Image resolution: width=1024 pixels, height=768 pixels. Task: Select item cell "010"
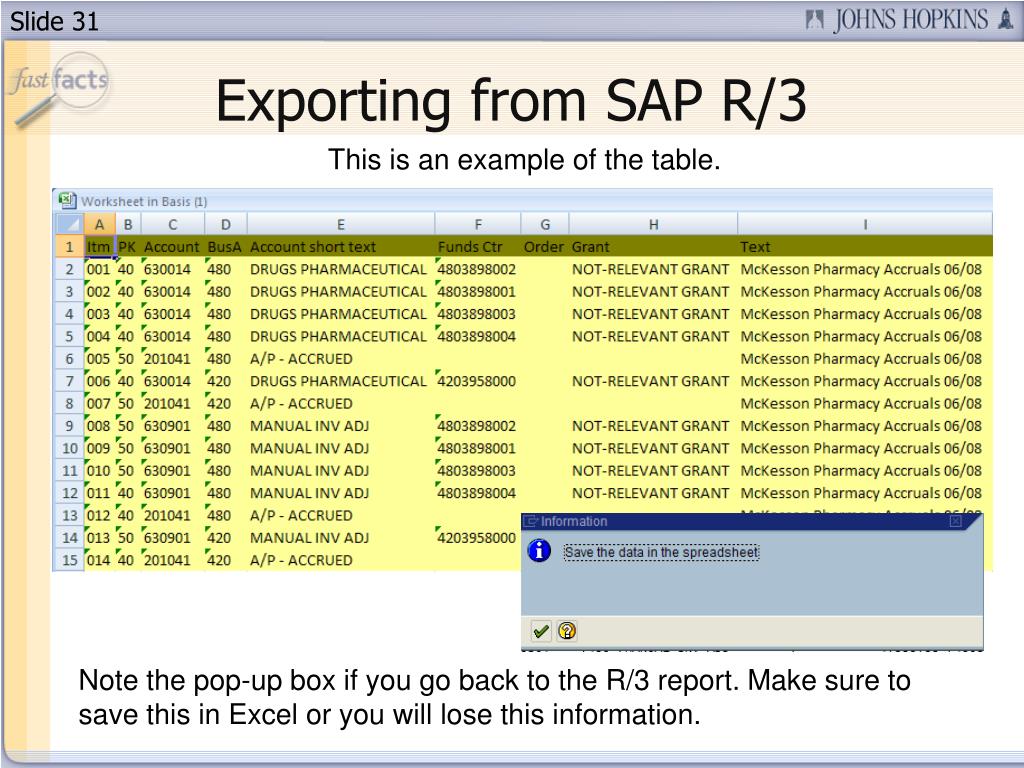coord(99,471)
